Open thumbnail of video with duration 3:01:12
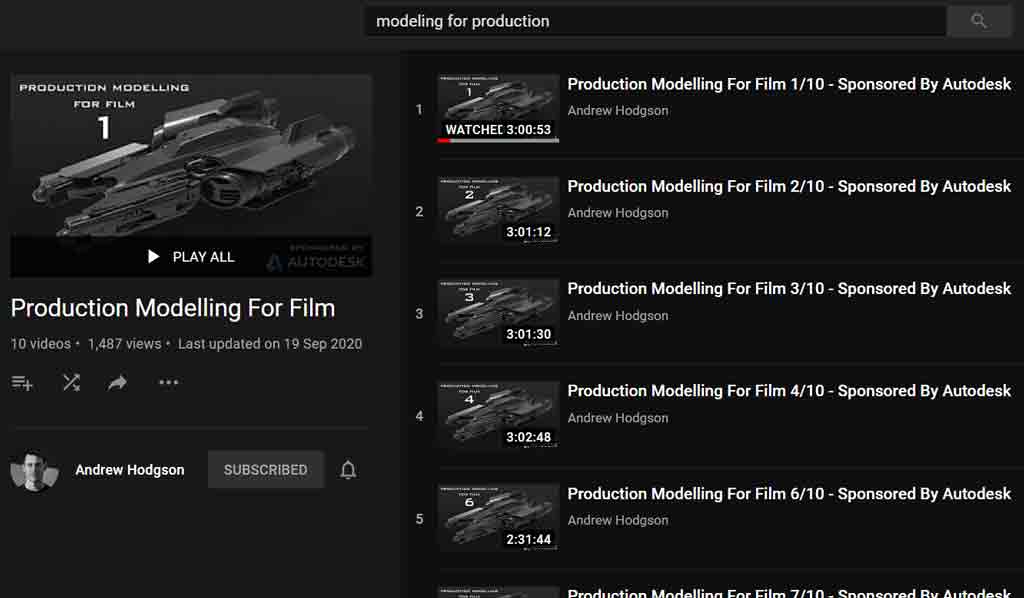Viewport: 1024px width, 598px height. point(498,210)
